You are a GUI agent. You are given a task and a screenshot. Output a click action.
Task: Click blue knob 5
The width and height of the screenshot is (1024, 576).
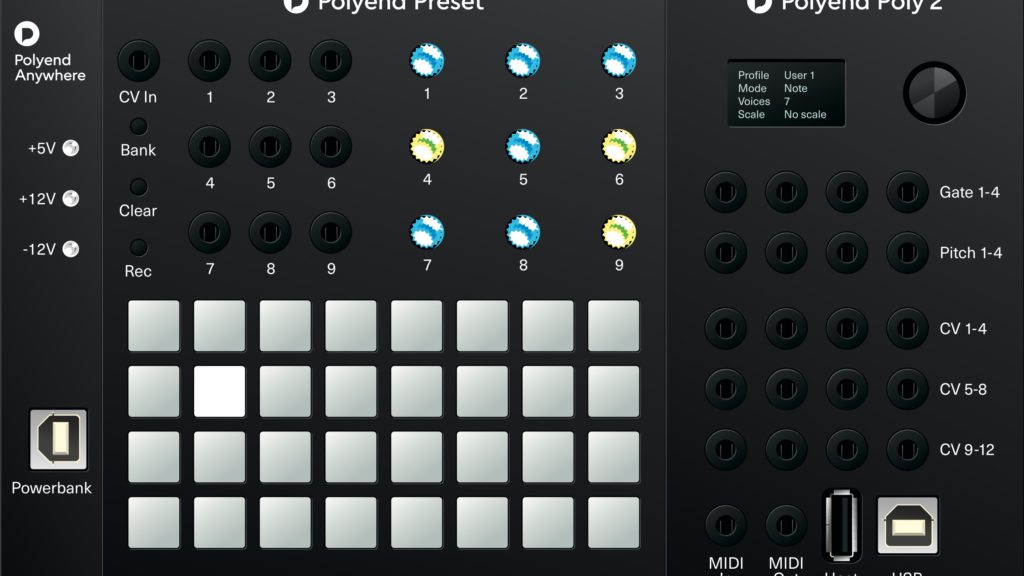click(523, 146)
